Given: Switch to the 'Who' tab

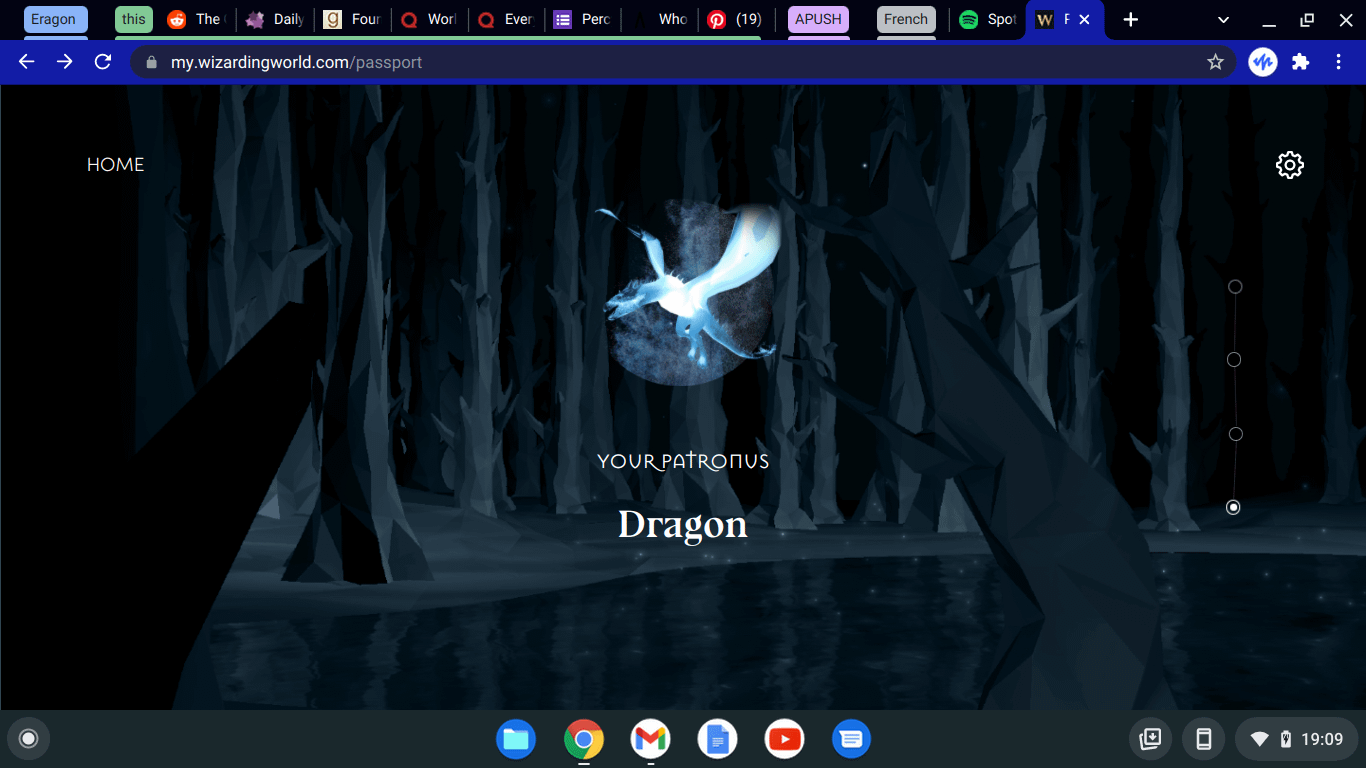Looking at the screenshot, I should point(660,19).
